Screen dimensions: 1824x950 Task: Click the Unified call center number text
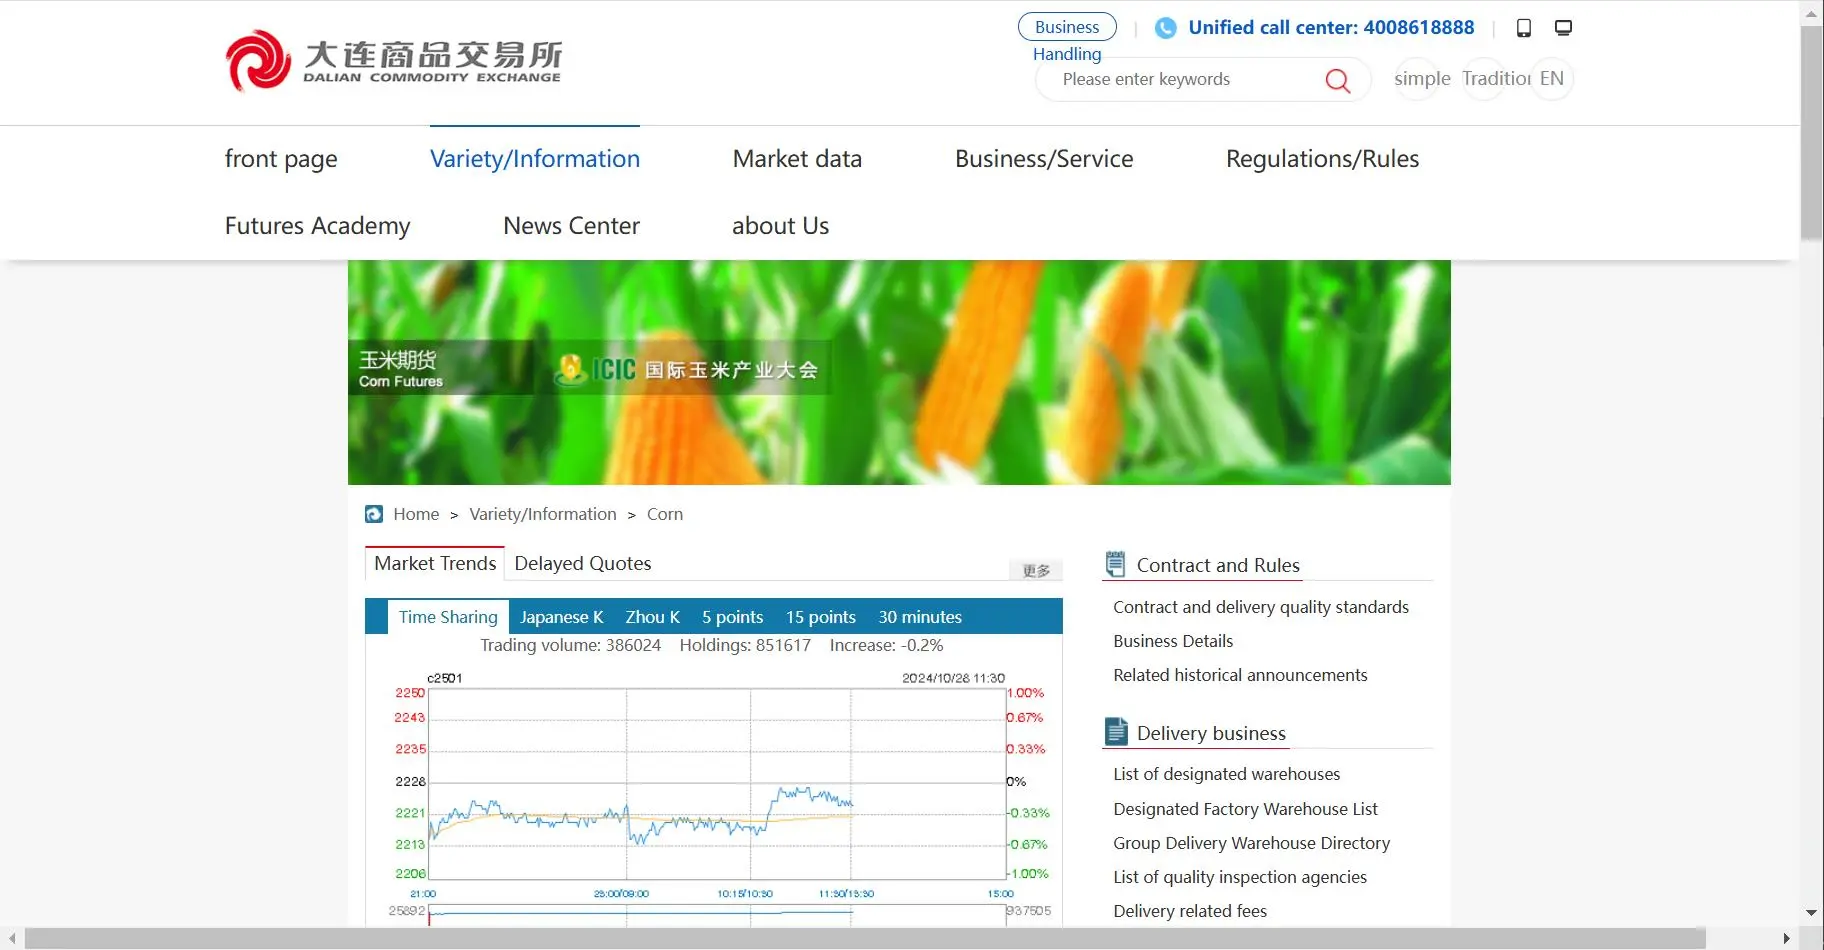pyautogui.click(x=1331, y=28)
